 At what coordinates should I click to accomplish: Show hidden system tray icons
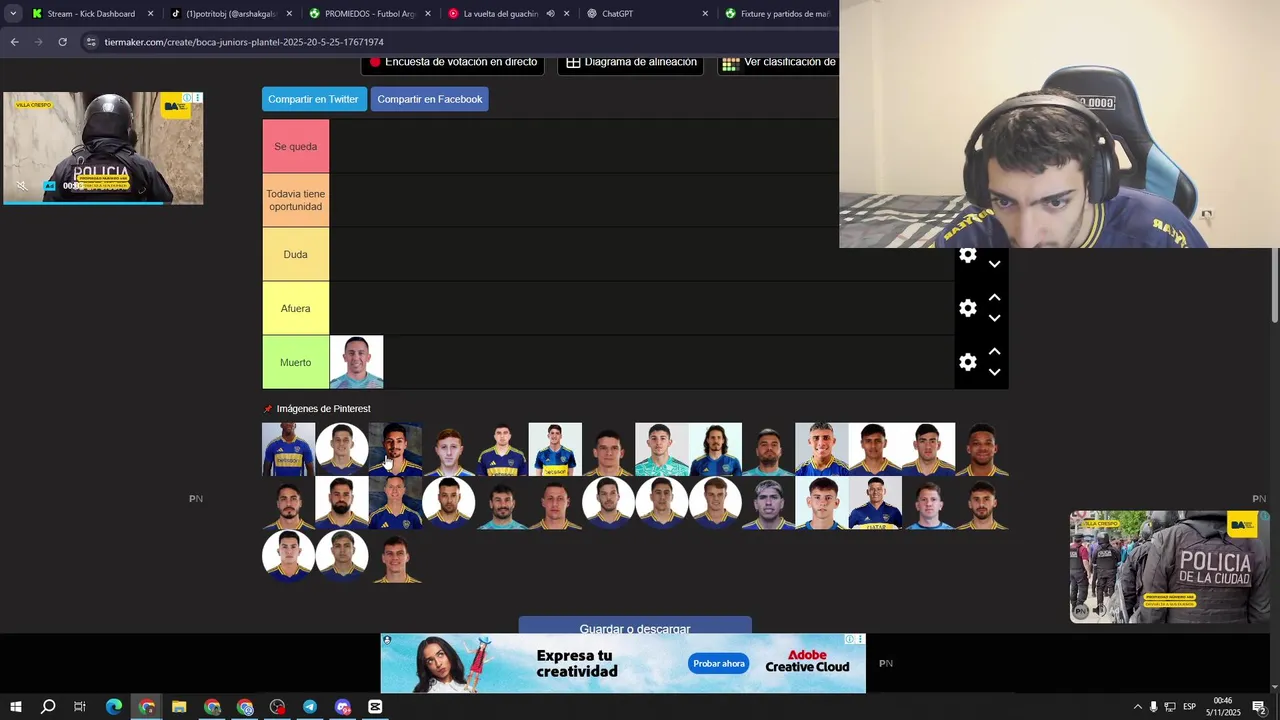(1137, 707)
